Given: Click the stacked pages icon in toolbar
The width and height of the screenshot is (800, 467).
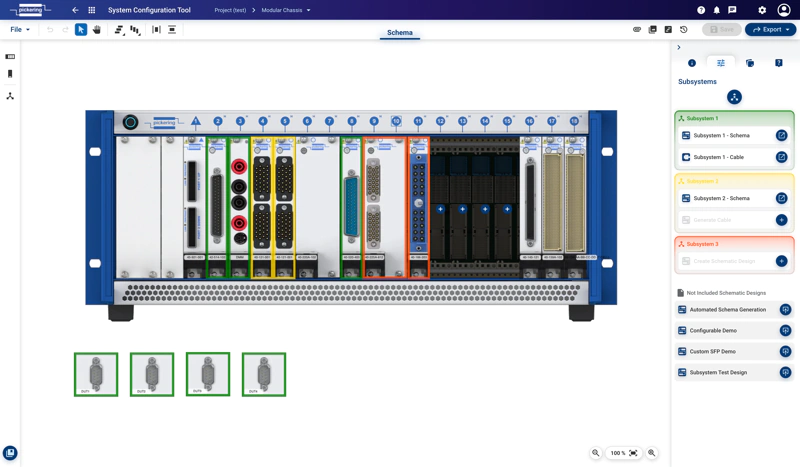Looking at the screenshot, I should point(653,30).
